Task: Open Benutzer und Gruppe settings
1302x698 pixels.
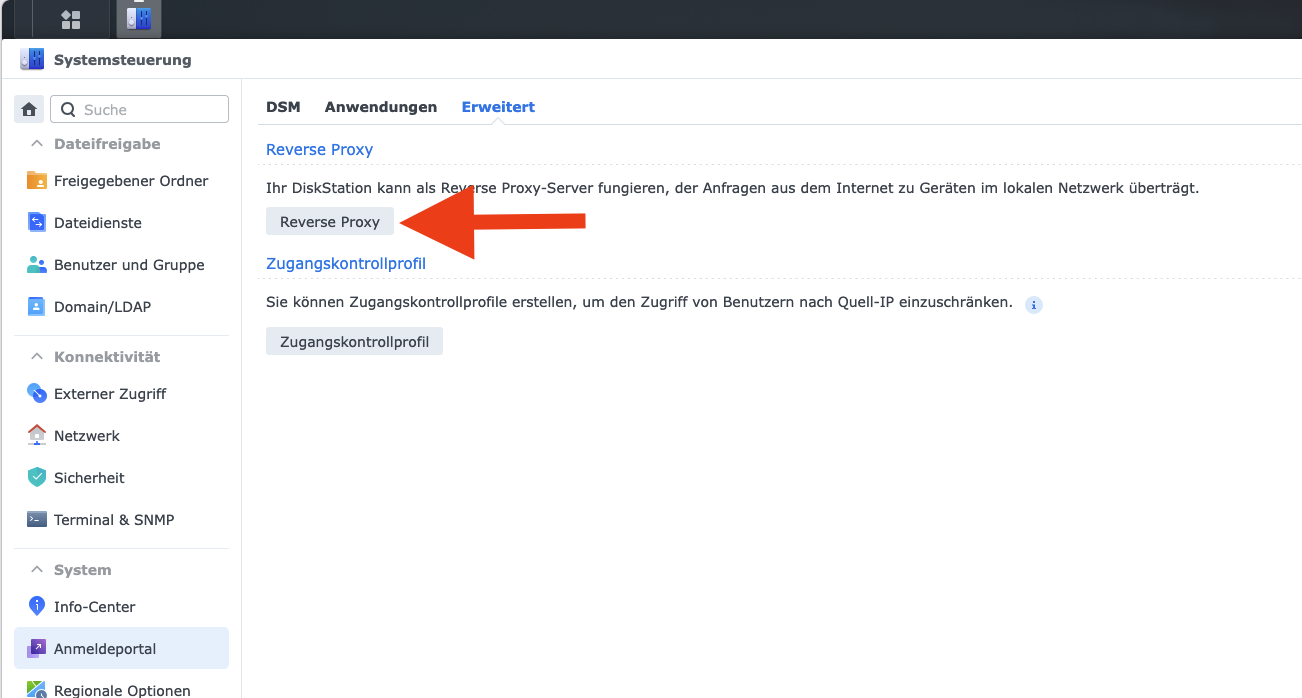Action: (121, 265)
